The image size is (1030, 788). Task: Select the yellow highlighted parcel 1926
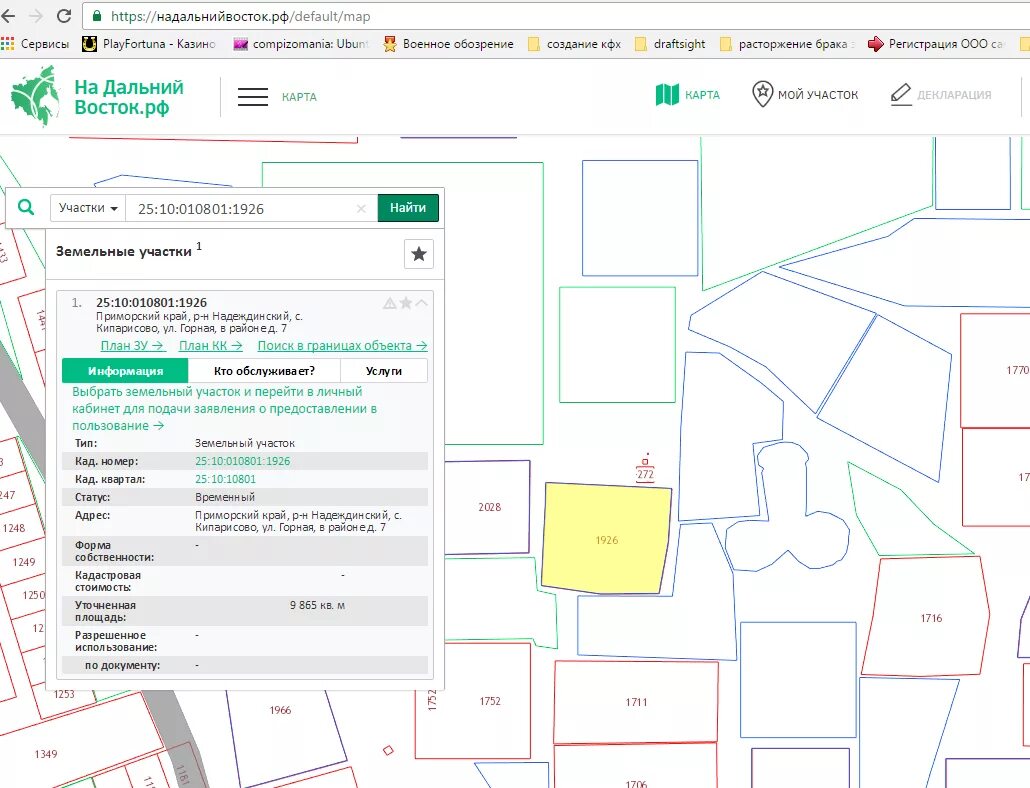[x=606, y=539]
